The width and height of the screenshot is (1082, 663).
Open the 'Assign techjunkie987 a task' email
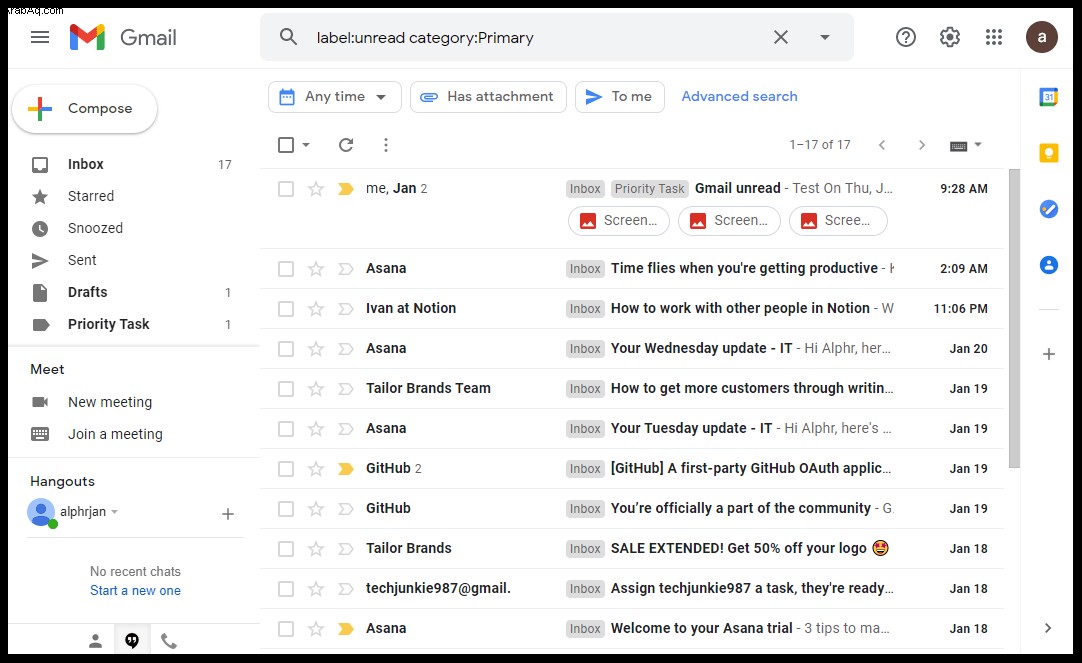[632, 588]
